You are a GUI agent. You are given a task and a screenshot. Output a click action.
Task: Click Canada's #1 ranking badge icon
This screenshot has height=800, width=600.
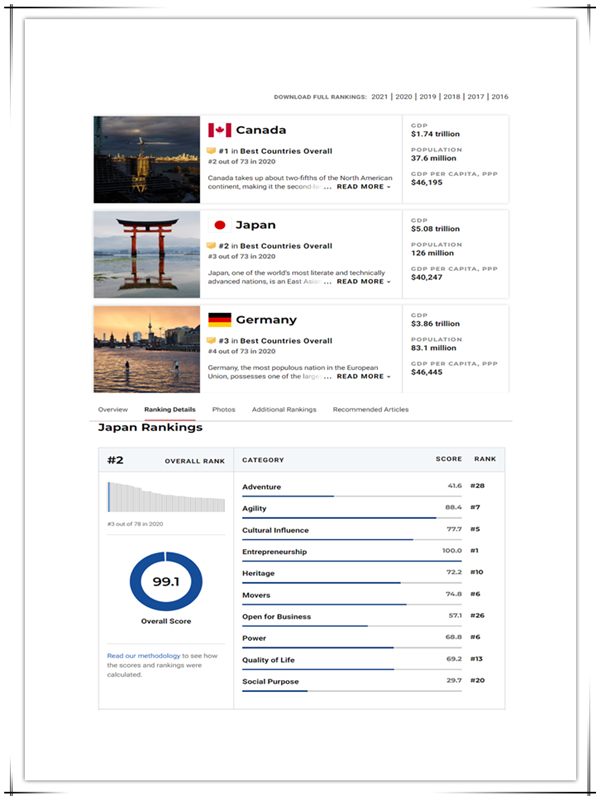[211, 151]
